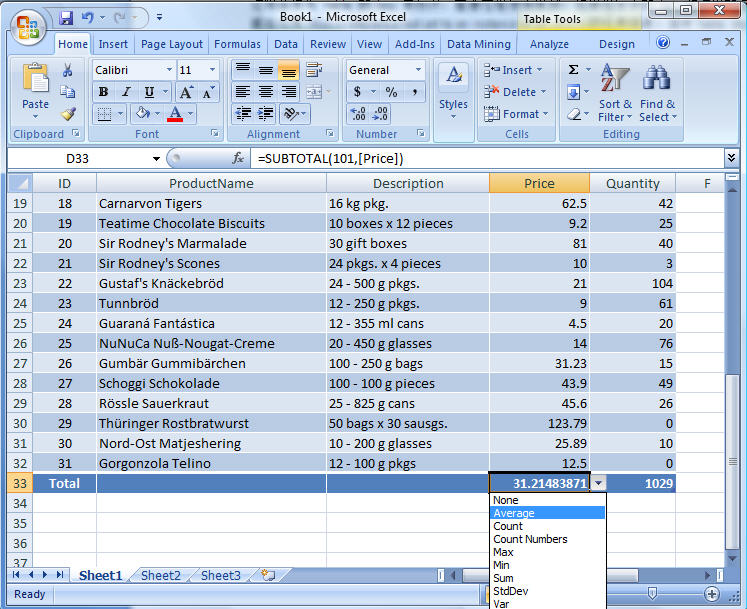The width and height of the screenshot is (747, 609).
Task: Open the General number format dropdown
Action: coord(418,70)
